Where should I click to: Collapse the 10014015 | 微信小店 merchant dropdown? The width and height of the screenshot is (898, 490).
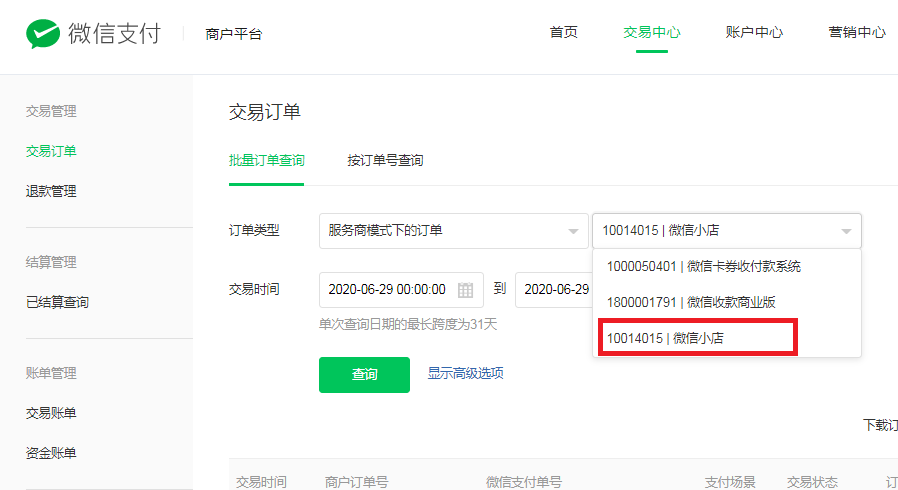(727, 231)
